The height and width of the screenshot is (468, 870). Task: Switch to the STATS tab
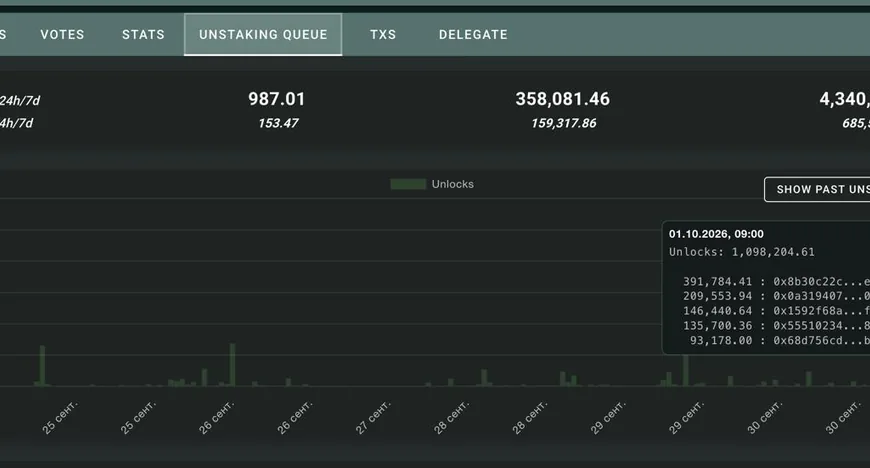(143, 34)
